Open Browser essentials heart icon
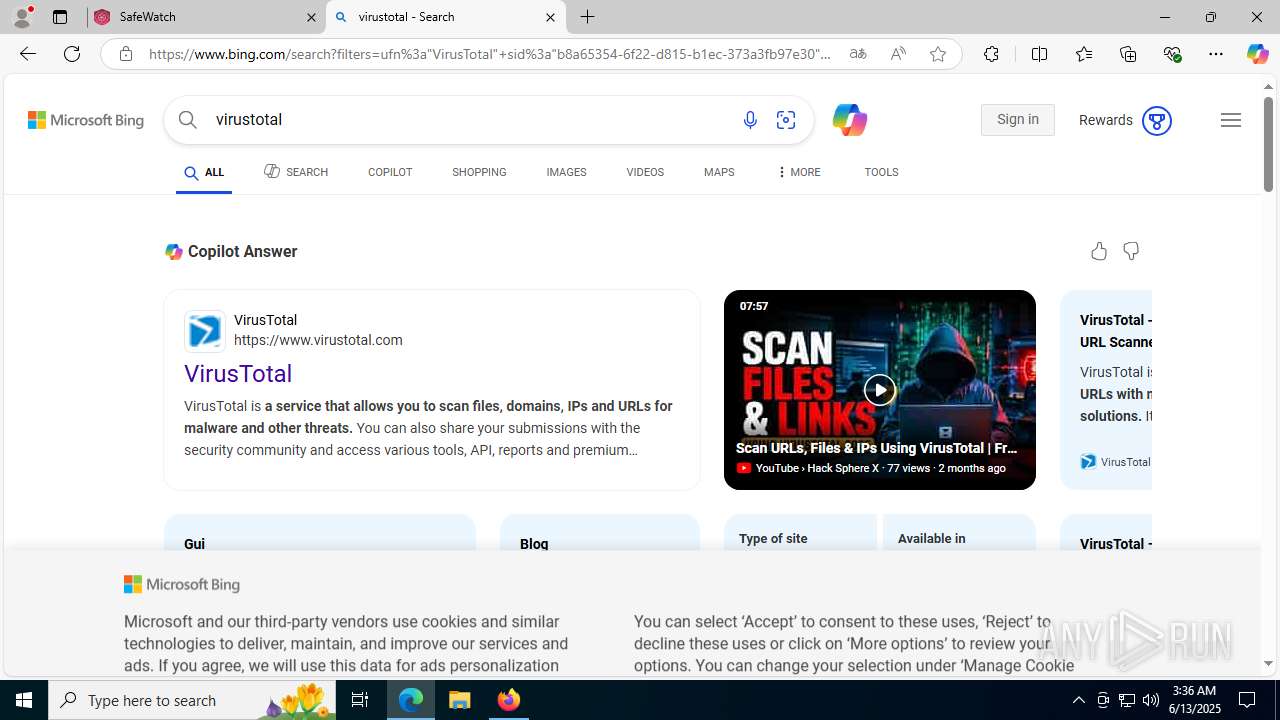The height and width of the screenshot is (720, 1280). 1172,54
